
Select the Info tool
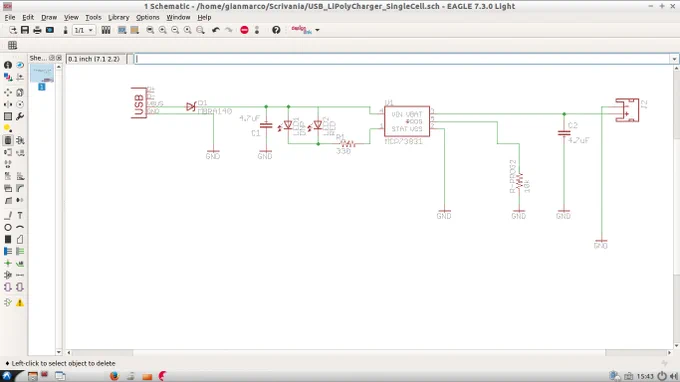[8, 65]
